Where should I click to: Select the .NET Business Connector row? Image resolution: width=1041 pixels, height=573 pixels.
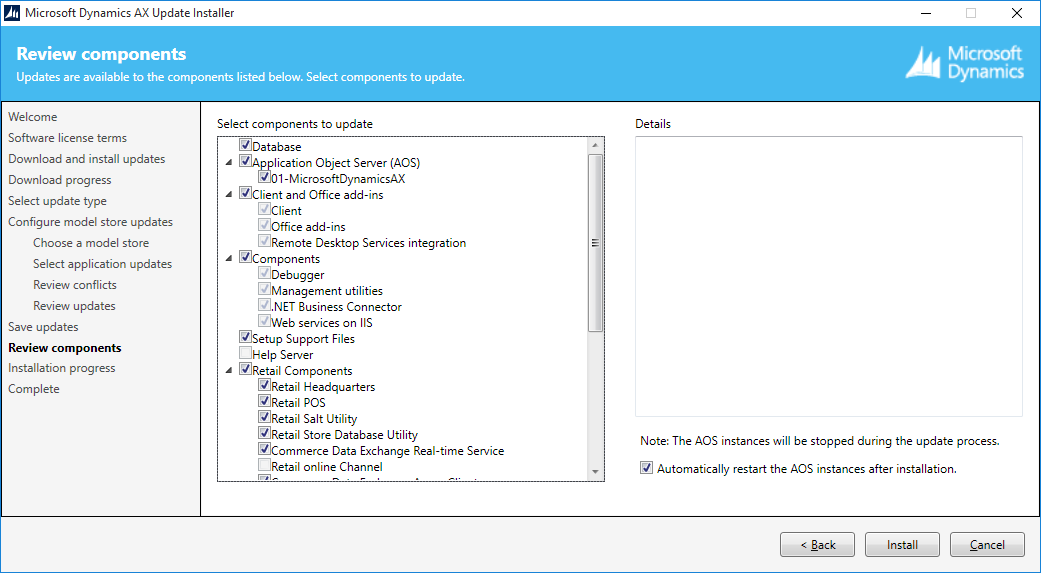click(337, 306)
